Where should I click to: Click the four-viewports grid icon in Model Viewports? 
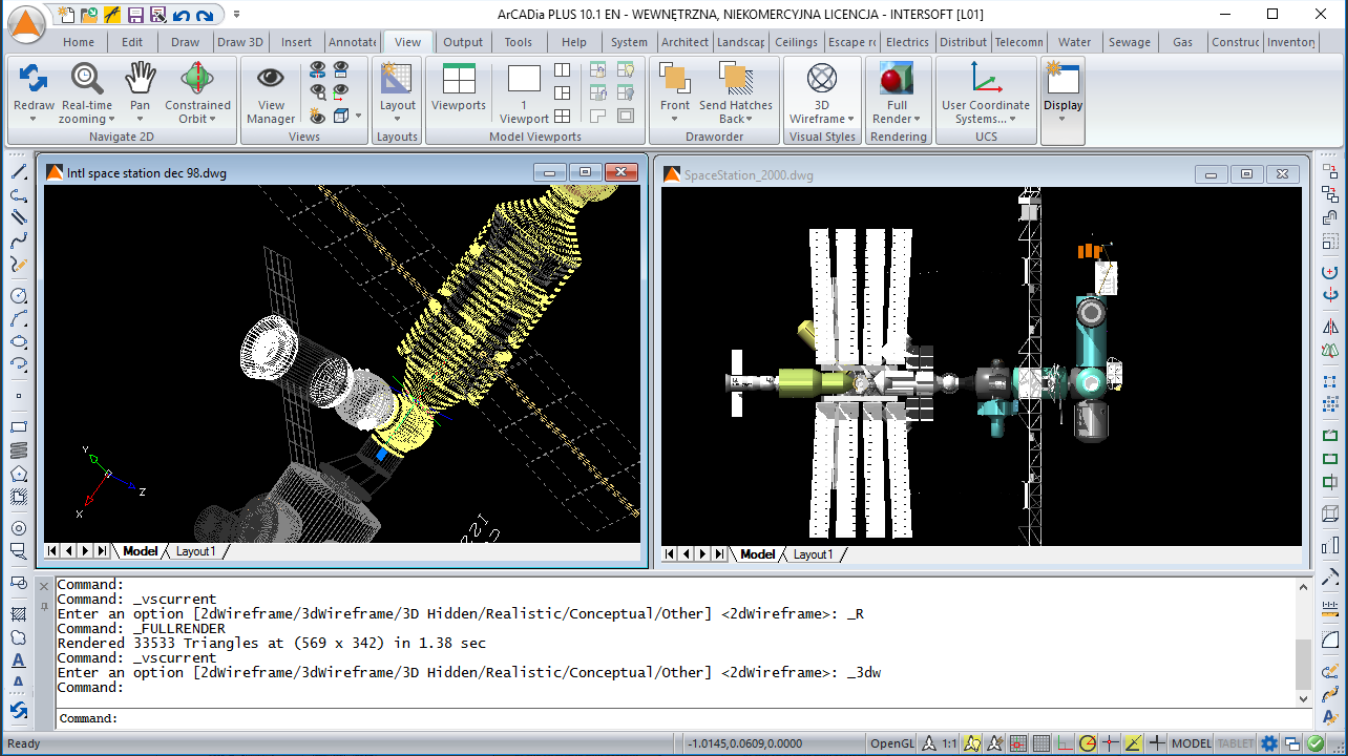pyautogui.click(x=562, y=116)
